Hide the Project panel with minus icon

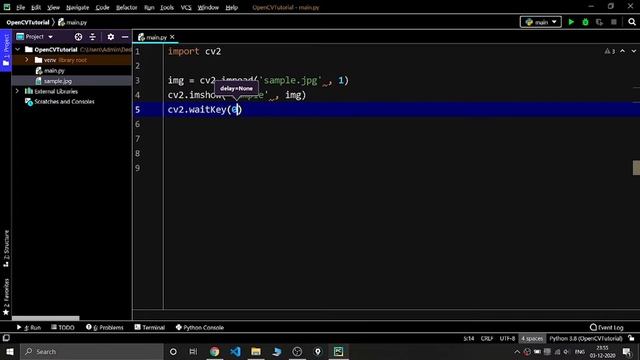(x=125, y=37)
